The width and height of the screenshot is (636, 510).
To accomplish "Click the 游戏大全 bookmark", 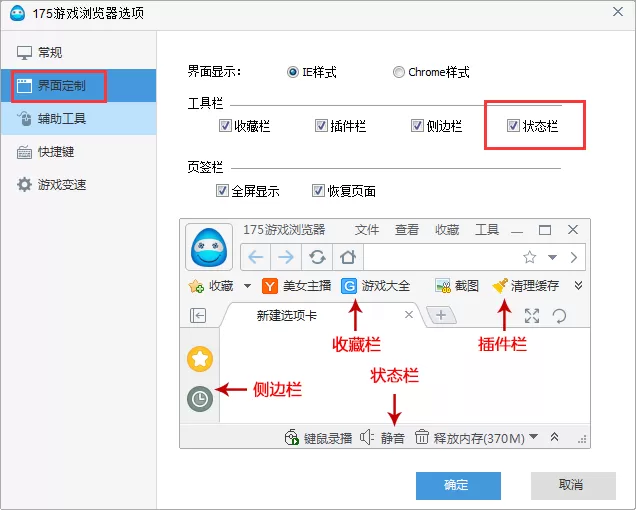I will coord(376,286).
